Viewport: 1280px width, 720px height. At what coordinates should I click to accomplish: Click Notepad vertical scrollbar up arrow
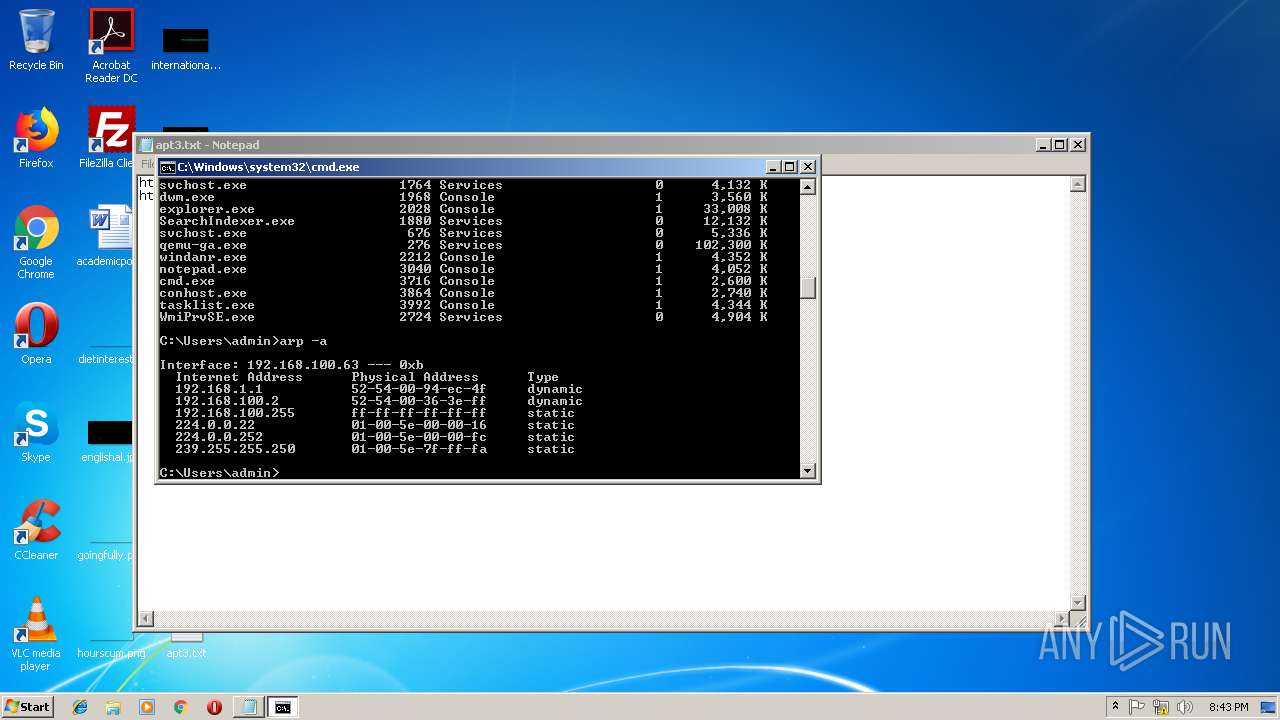pos(1077,184)
